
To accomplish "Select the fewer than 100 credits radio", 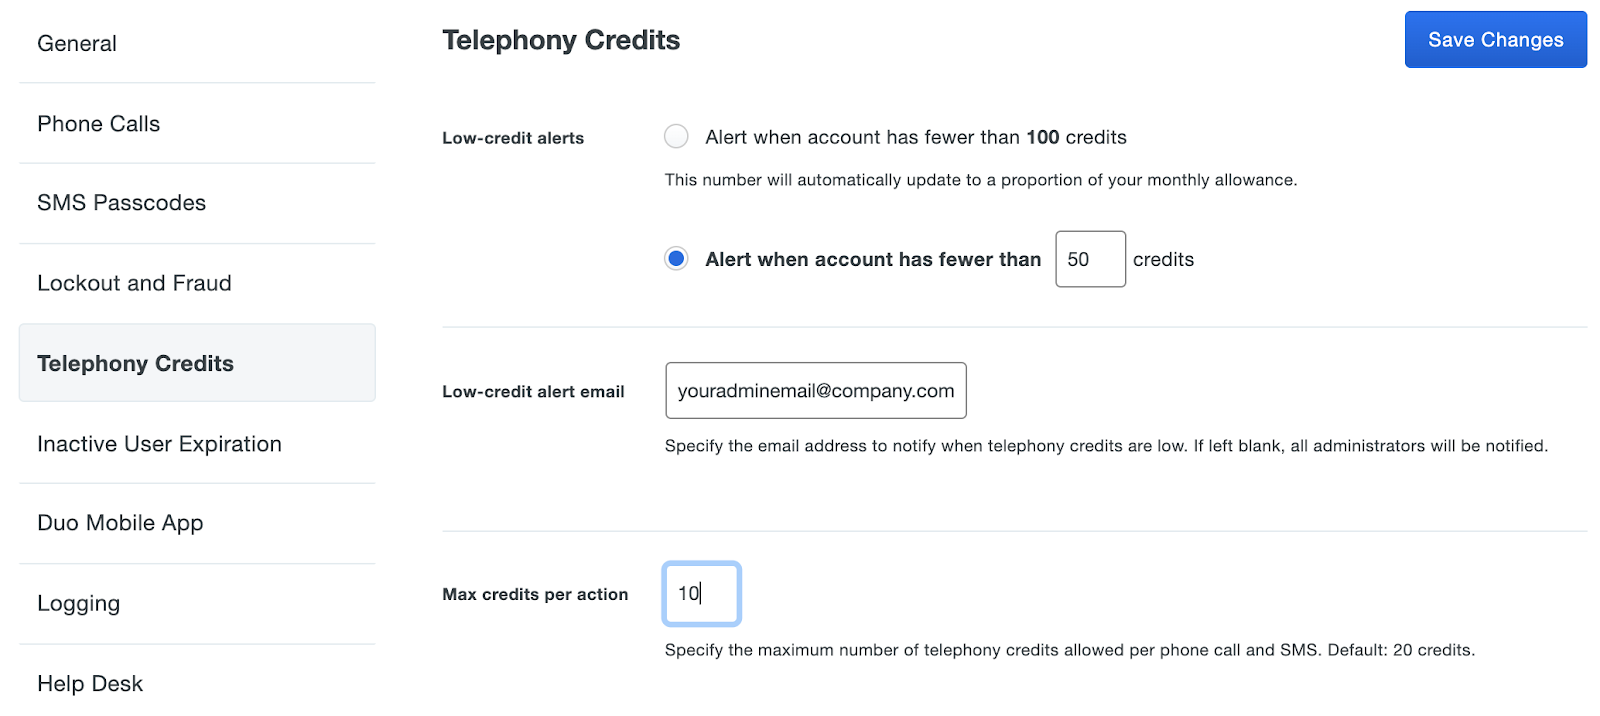I will click(x=677, y=137).
